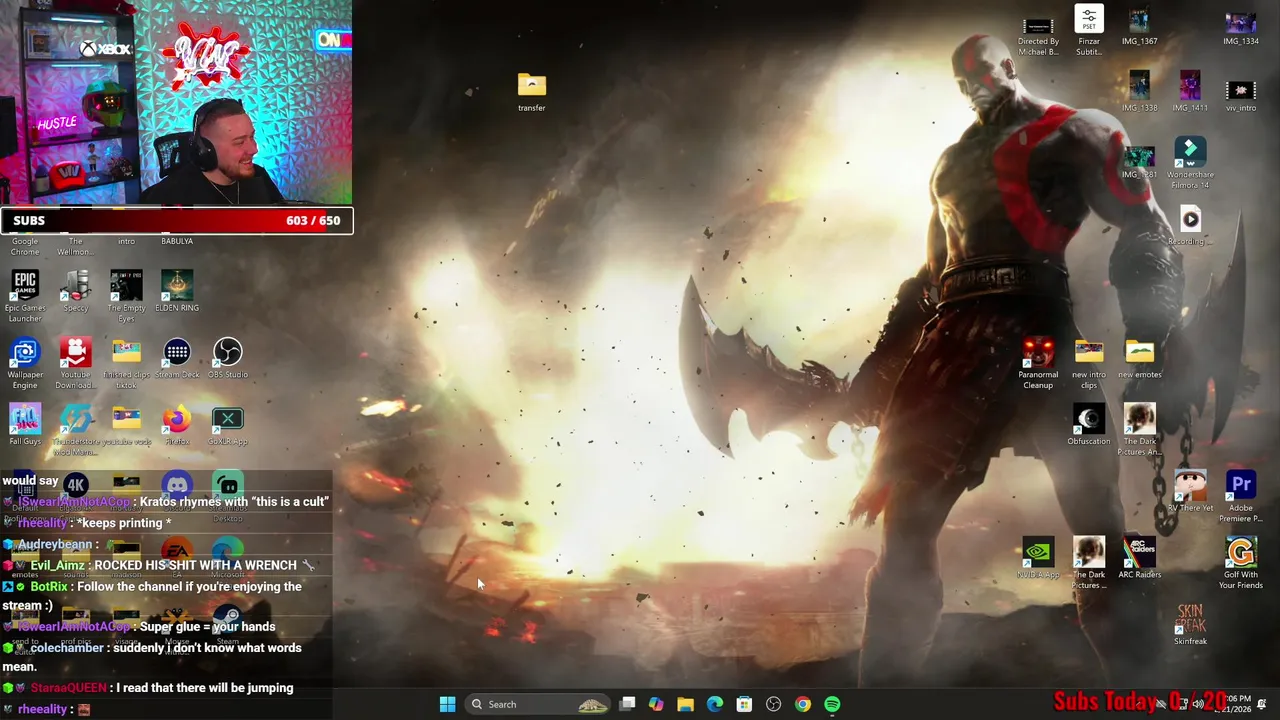Select the IMG_1411 video thumbnail
Viewport: 1280px width, 720px height.
(1190, 91)
